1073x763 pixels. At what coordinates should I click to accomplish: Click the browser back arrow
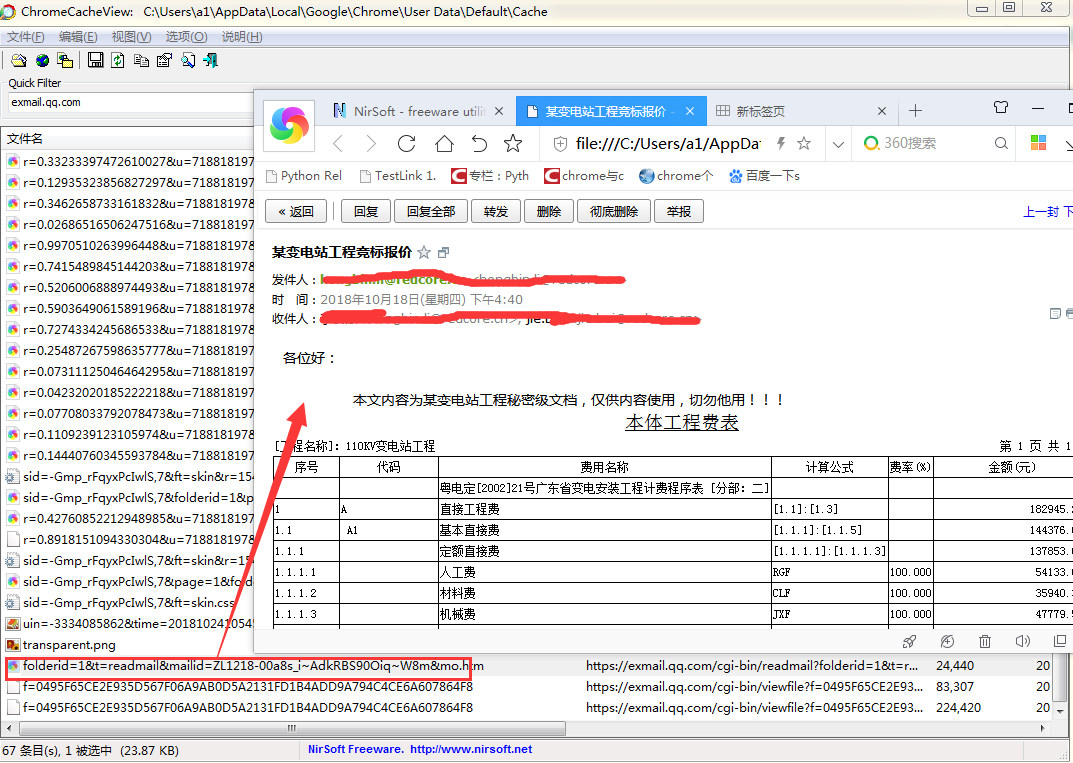(x=337, y=143)
